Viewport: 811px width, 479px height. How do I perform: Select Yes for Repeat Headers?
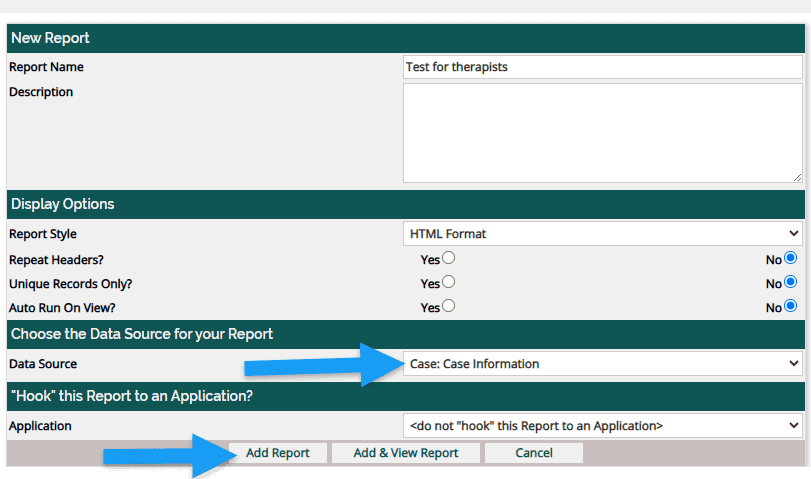[448, 258]
